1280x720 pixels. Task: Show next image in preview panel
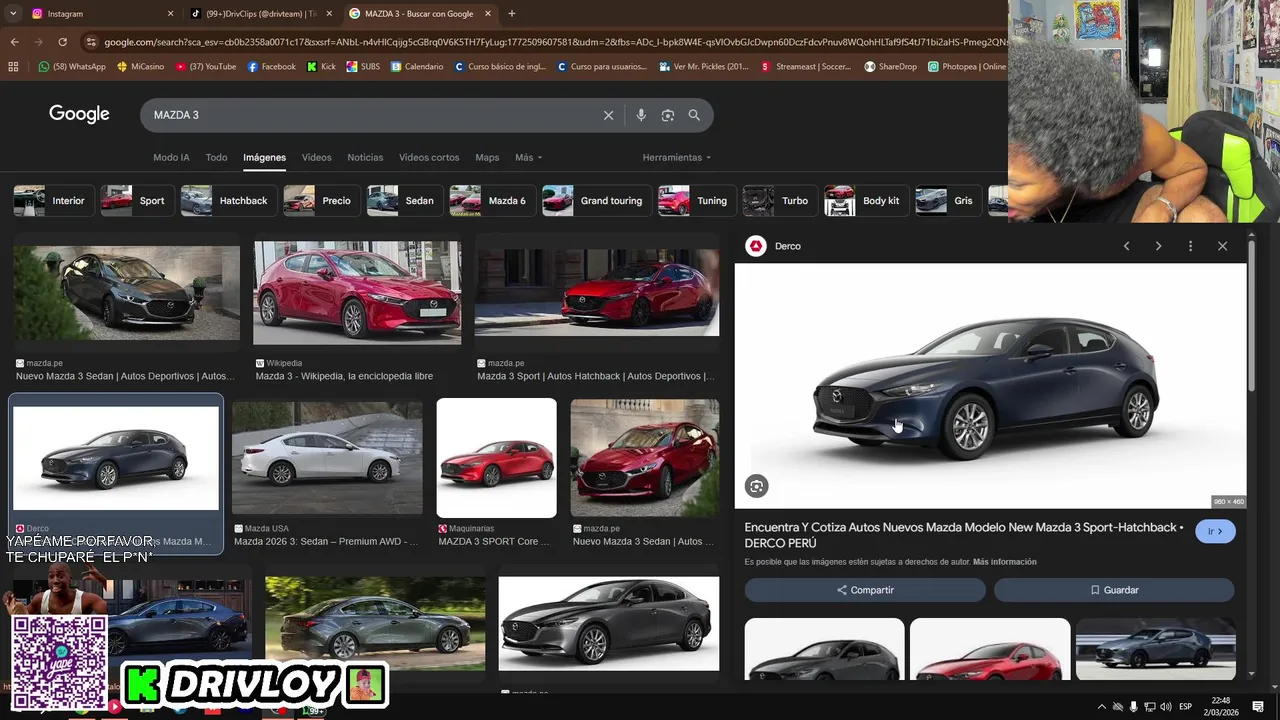click(x=1158, y=246)
